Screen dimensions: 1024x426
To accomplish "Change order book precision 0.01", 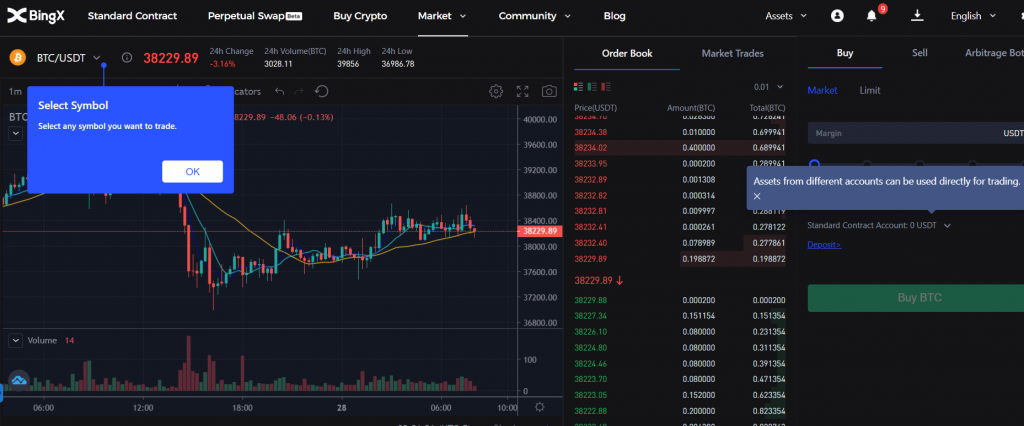I will [x=768, y=86].
